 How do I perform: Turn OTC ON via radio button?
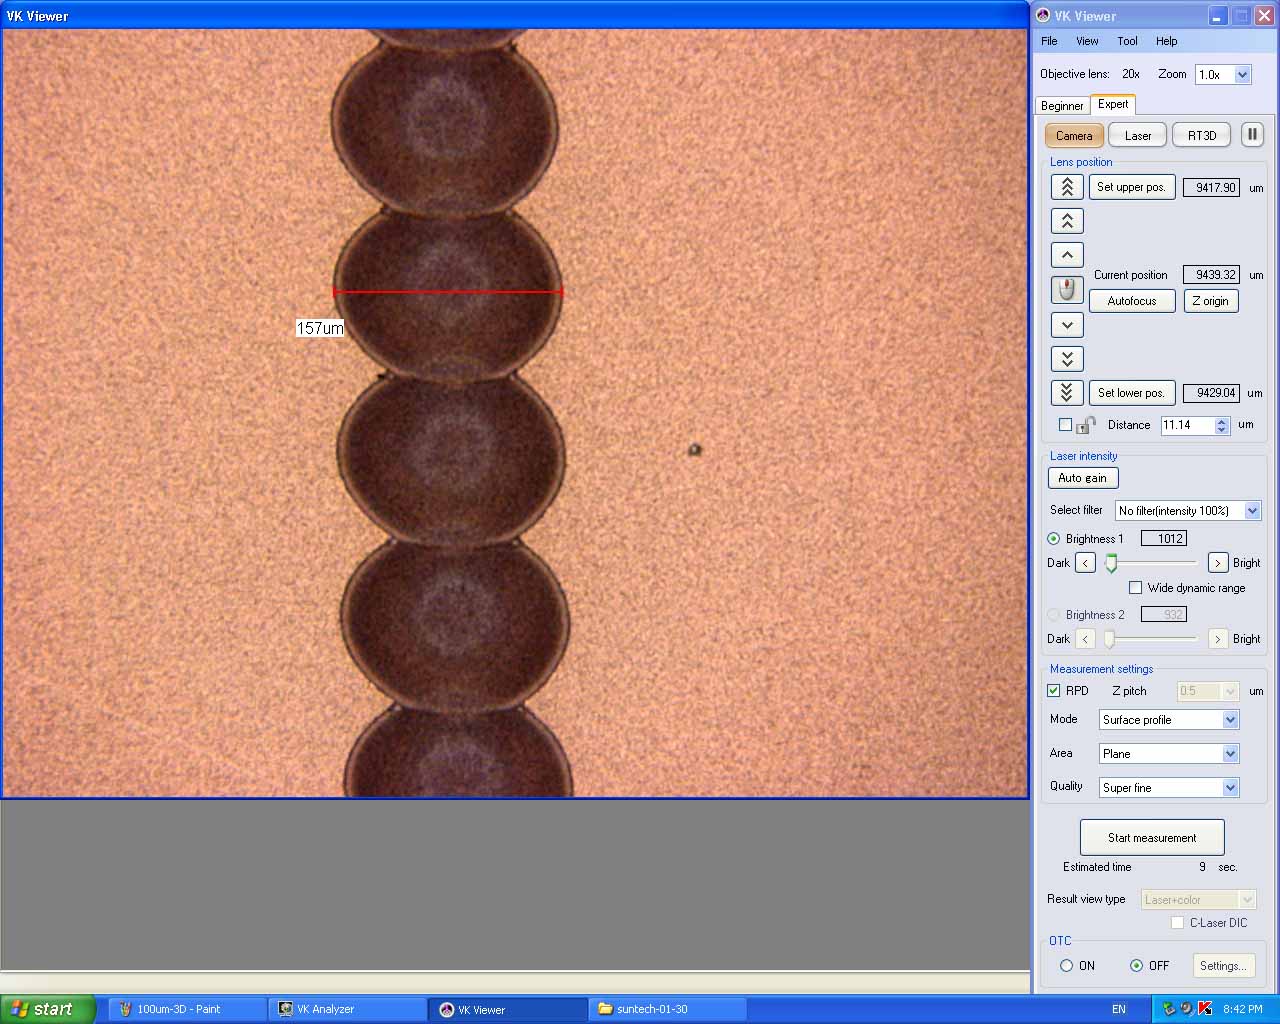1065,965
